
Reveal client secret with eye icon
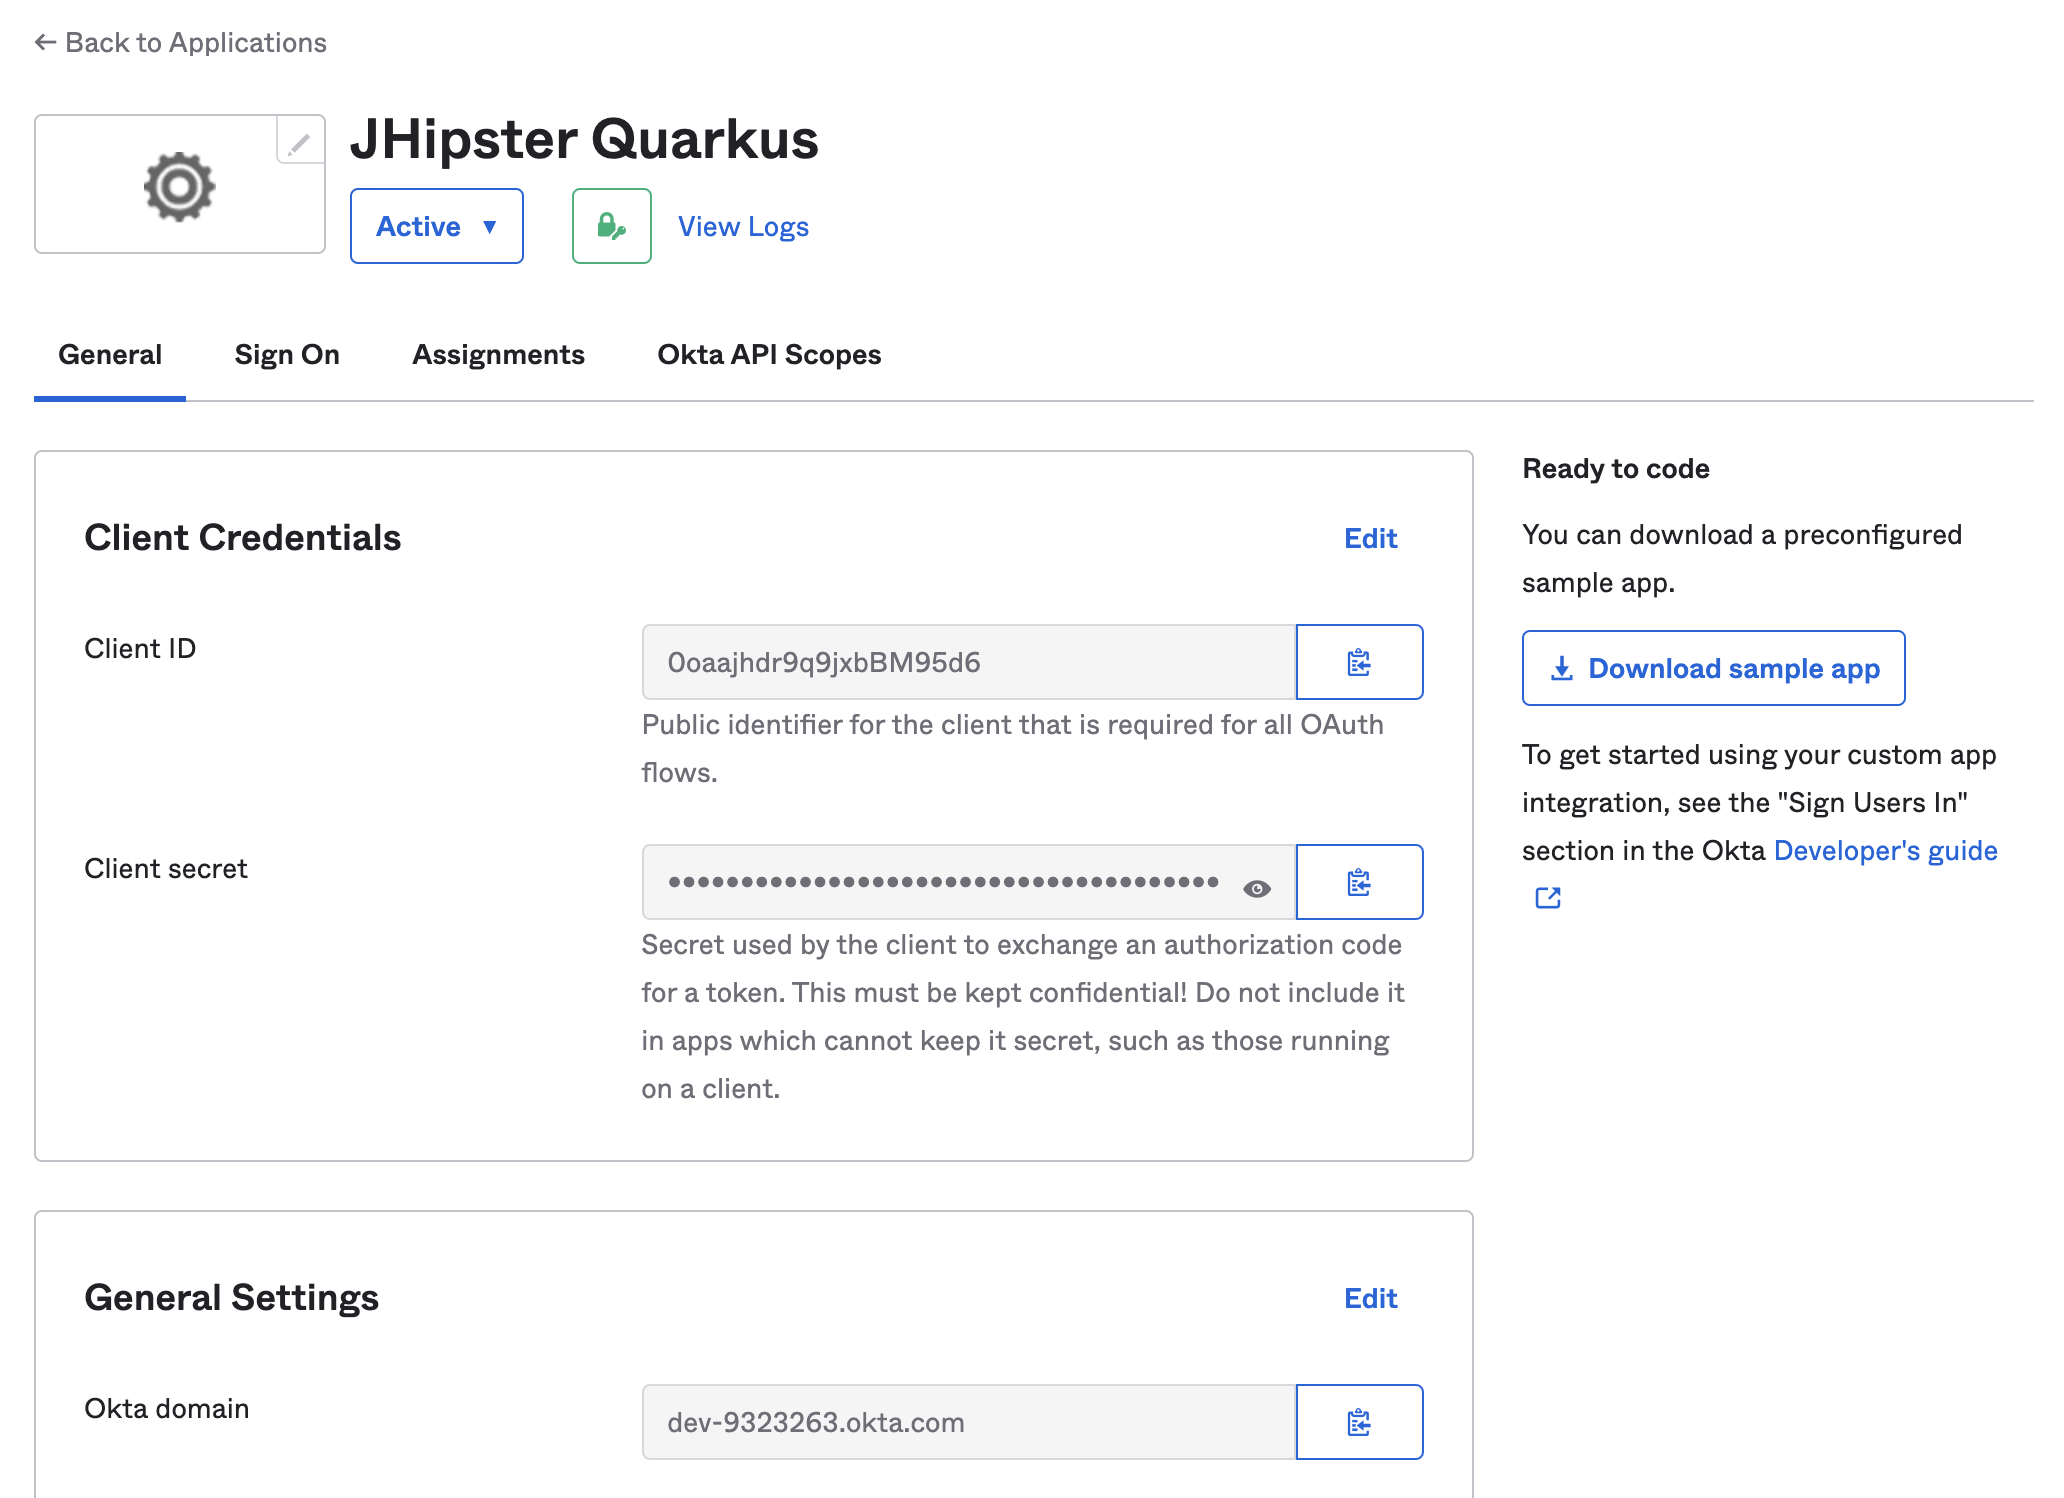pos(1257,888)
